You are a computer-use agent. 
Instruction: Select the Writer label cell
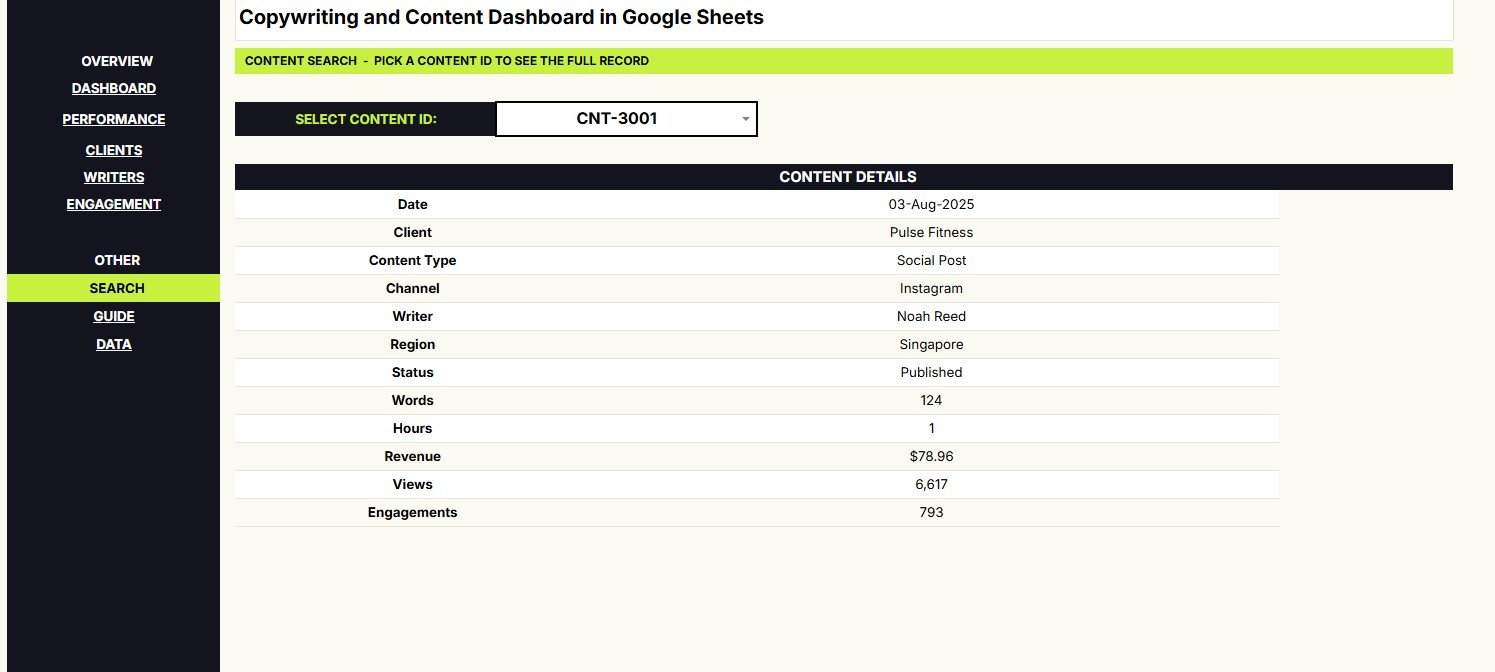point(412,316)
